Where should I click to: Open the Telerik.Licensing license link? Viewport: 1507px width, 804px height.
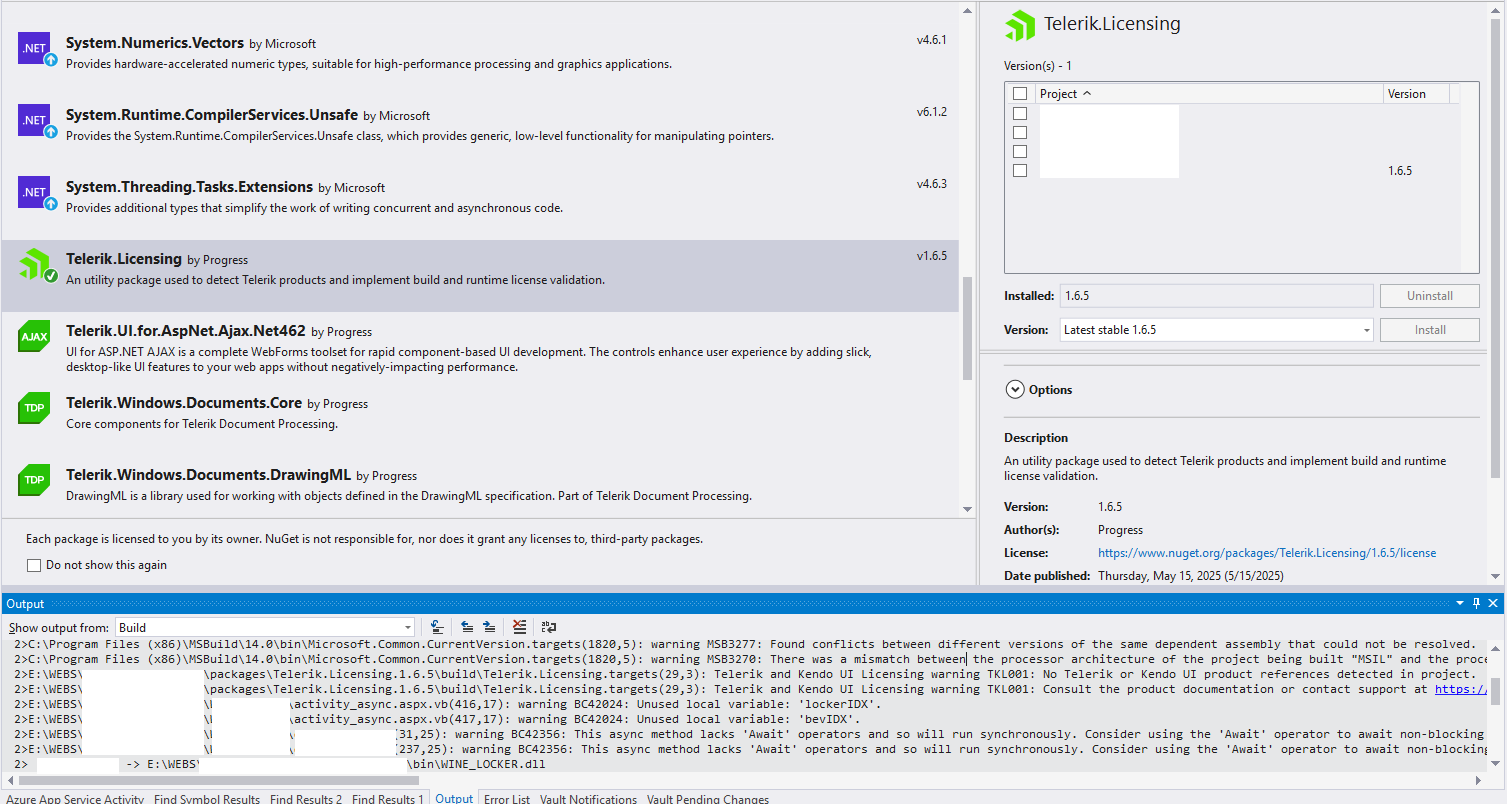point(1267,553)
